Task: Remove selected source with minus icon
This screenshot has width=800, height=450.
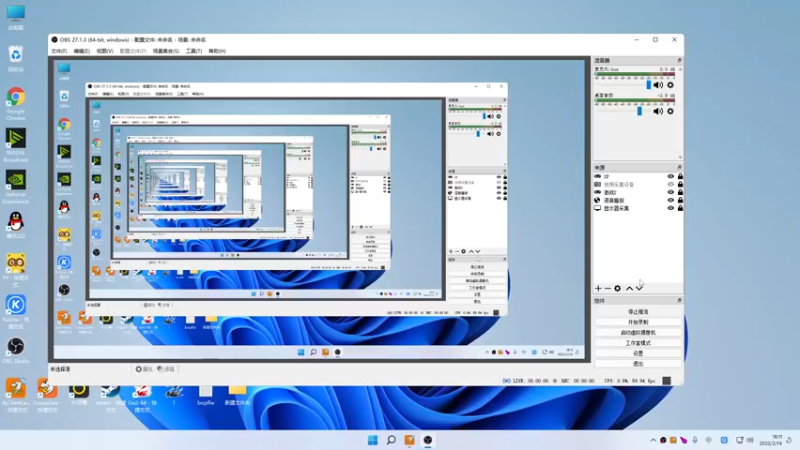Action: (x=607, y=288)
